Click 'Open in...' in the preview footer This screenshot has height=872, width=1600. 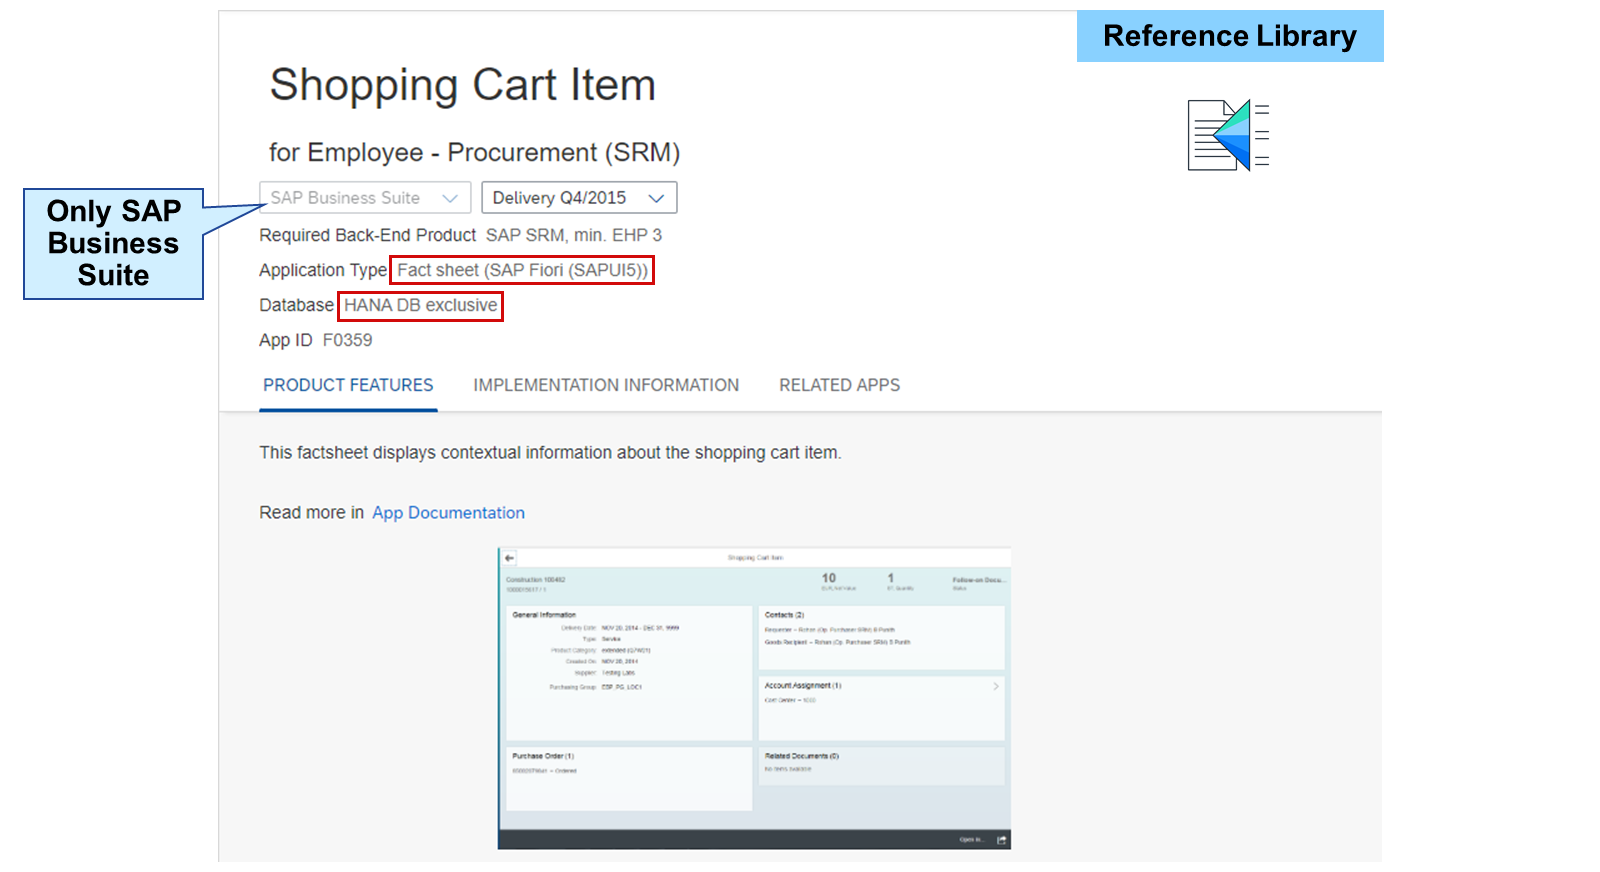tap(970, 840)
